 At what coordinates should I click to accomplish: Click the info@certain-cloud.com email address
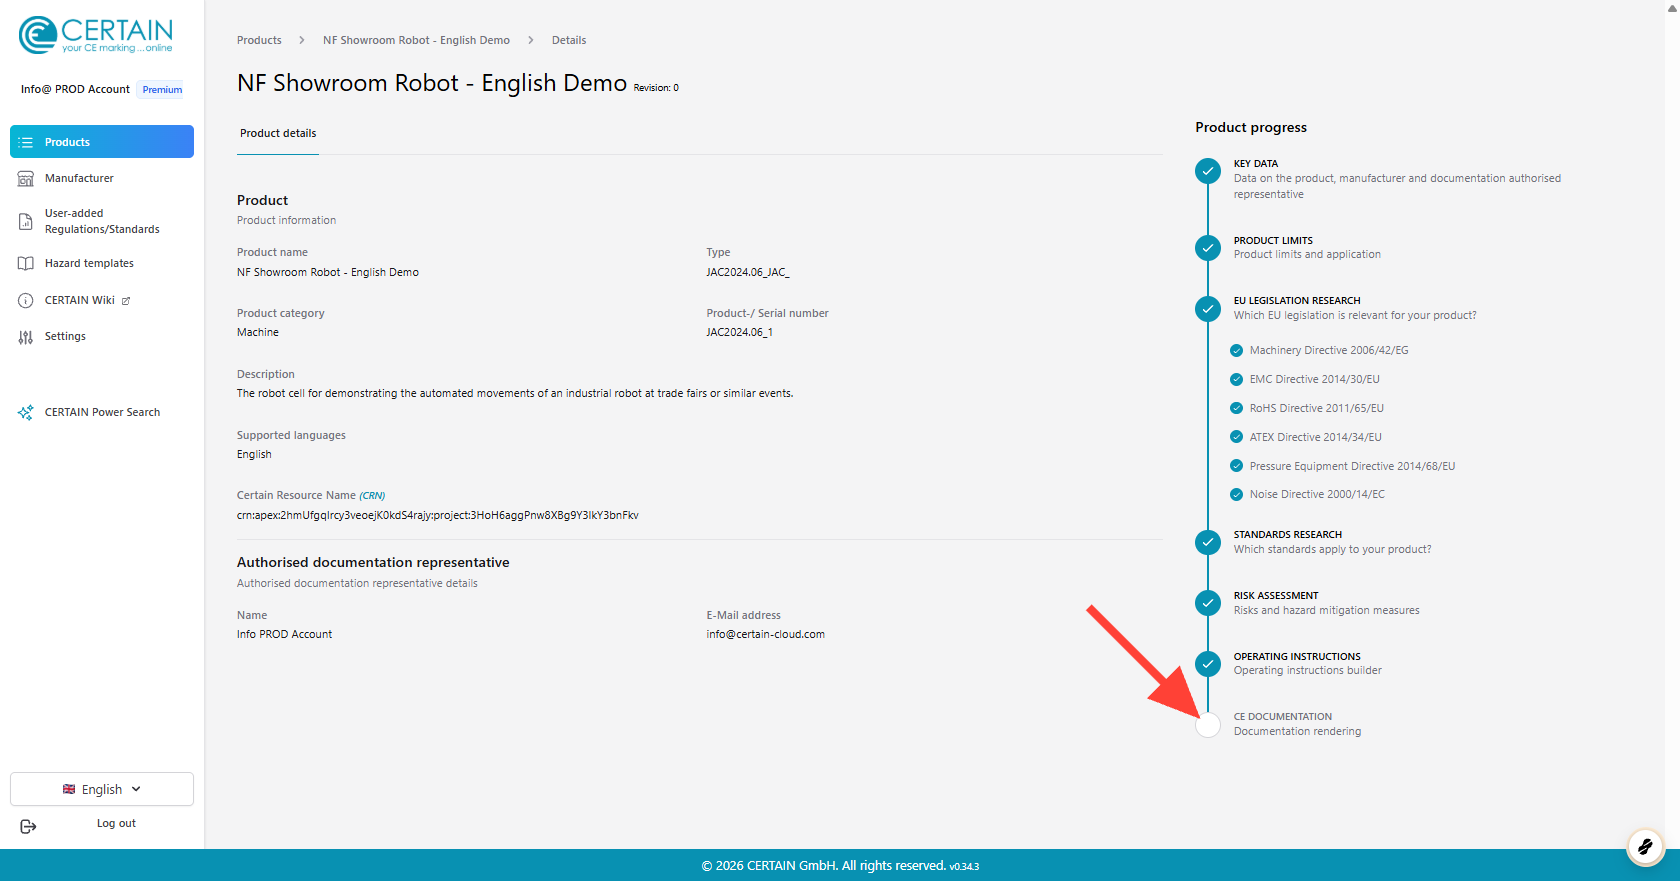766,635
